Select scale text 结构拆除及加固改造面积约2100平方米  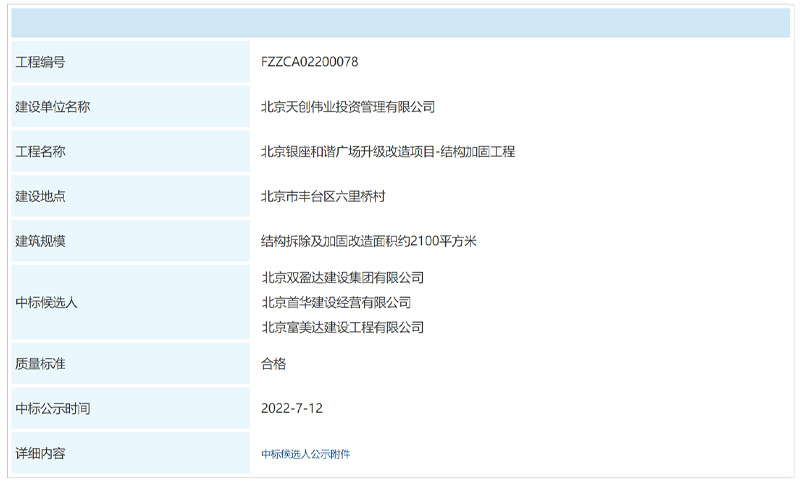pos(368,241)
